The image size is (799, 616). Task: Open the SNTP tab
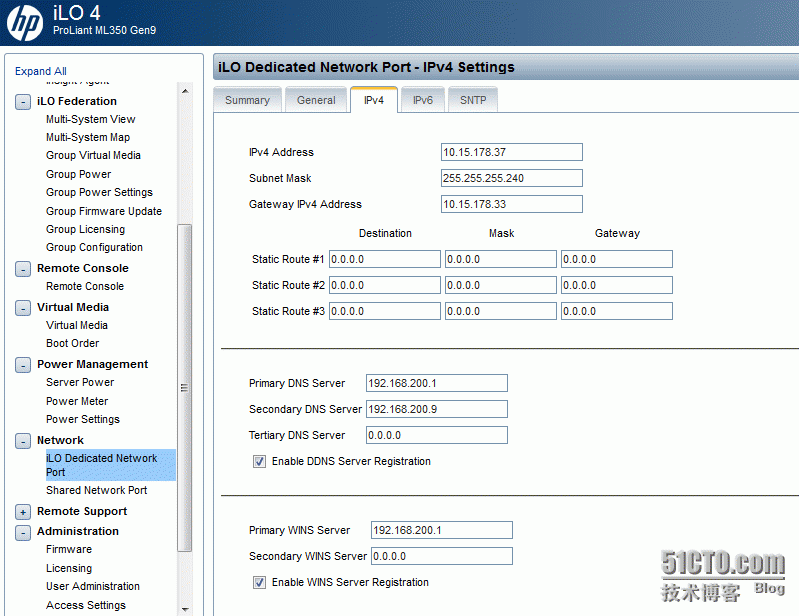[473, 100]
